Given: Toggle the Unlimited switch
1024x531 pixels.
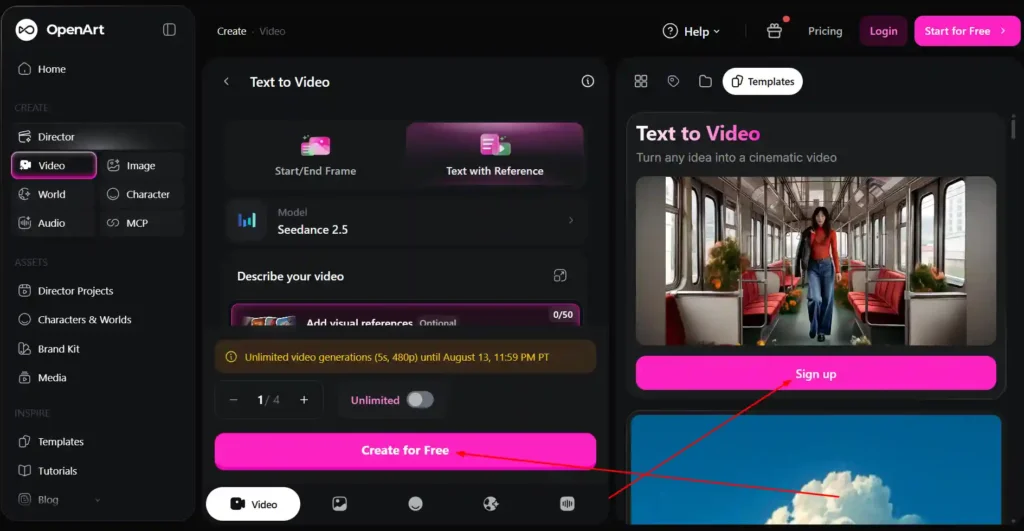Looking at the screenshot, I should [420, 400].
